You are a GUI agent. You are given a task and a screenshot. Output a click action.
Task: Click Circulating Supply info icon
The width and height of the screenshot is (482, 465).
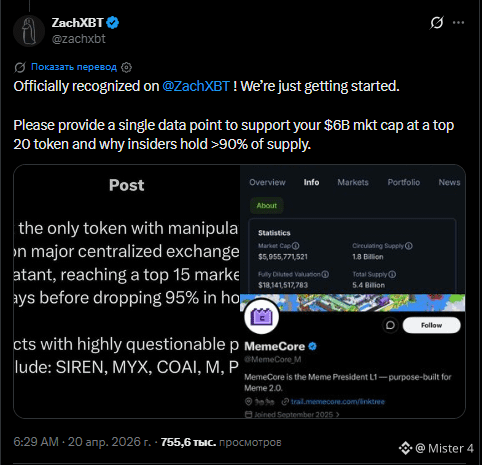point(409,246)
